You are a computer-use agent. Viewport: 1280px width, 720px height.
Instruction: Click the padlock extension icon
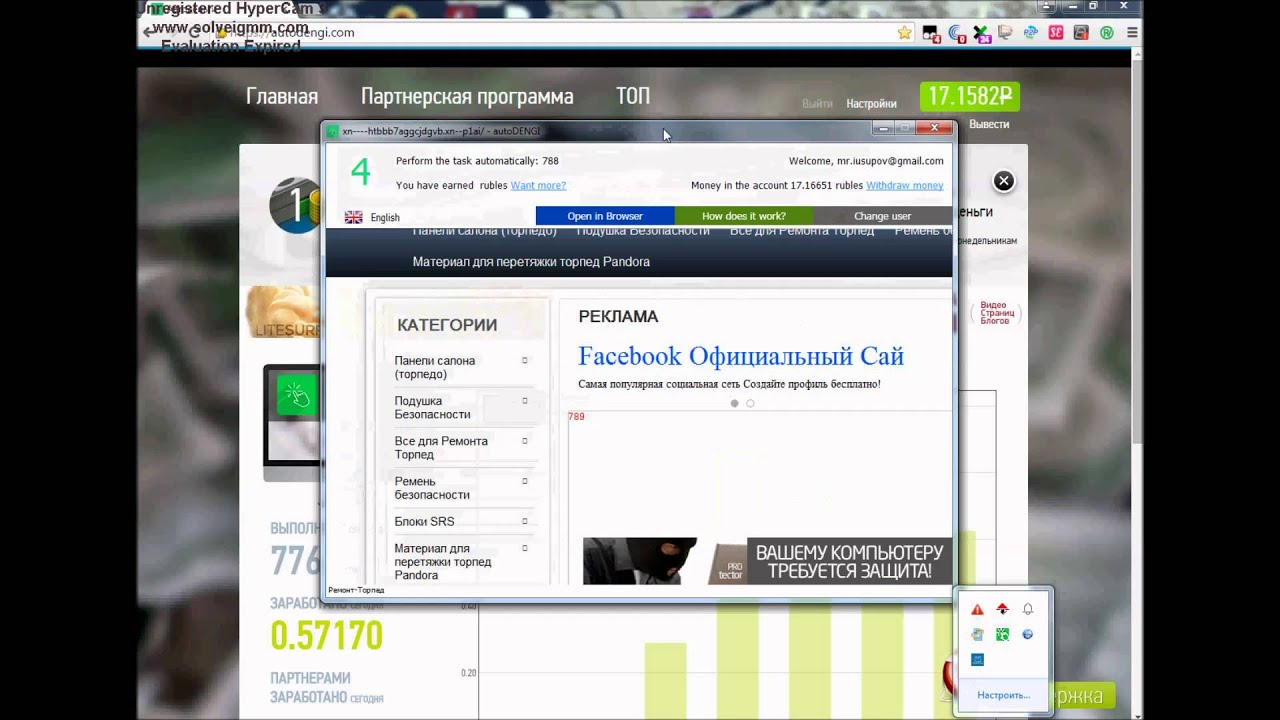pos(1081,32)
